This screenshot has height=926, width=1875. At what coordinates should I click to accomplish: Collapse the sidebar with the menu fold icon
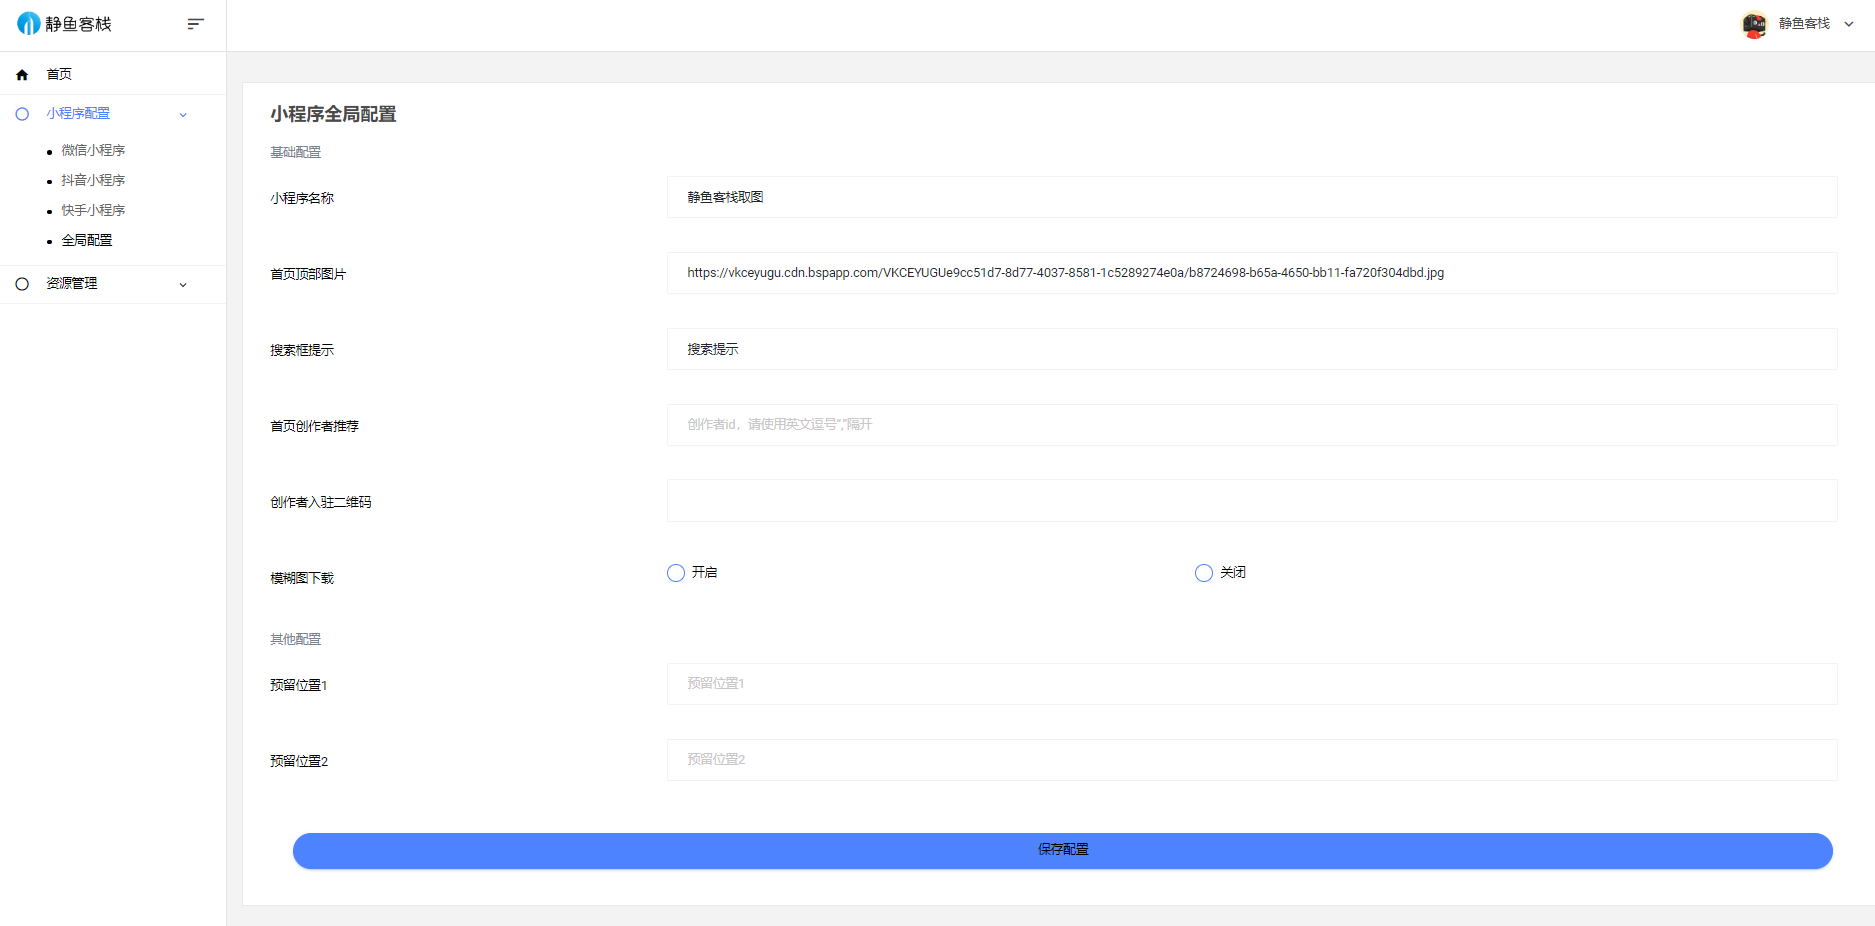pyautogui.click(x=195, y=24)
